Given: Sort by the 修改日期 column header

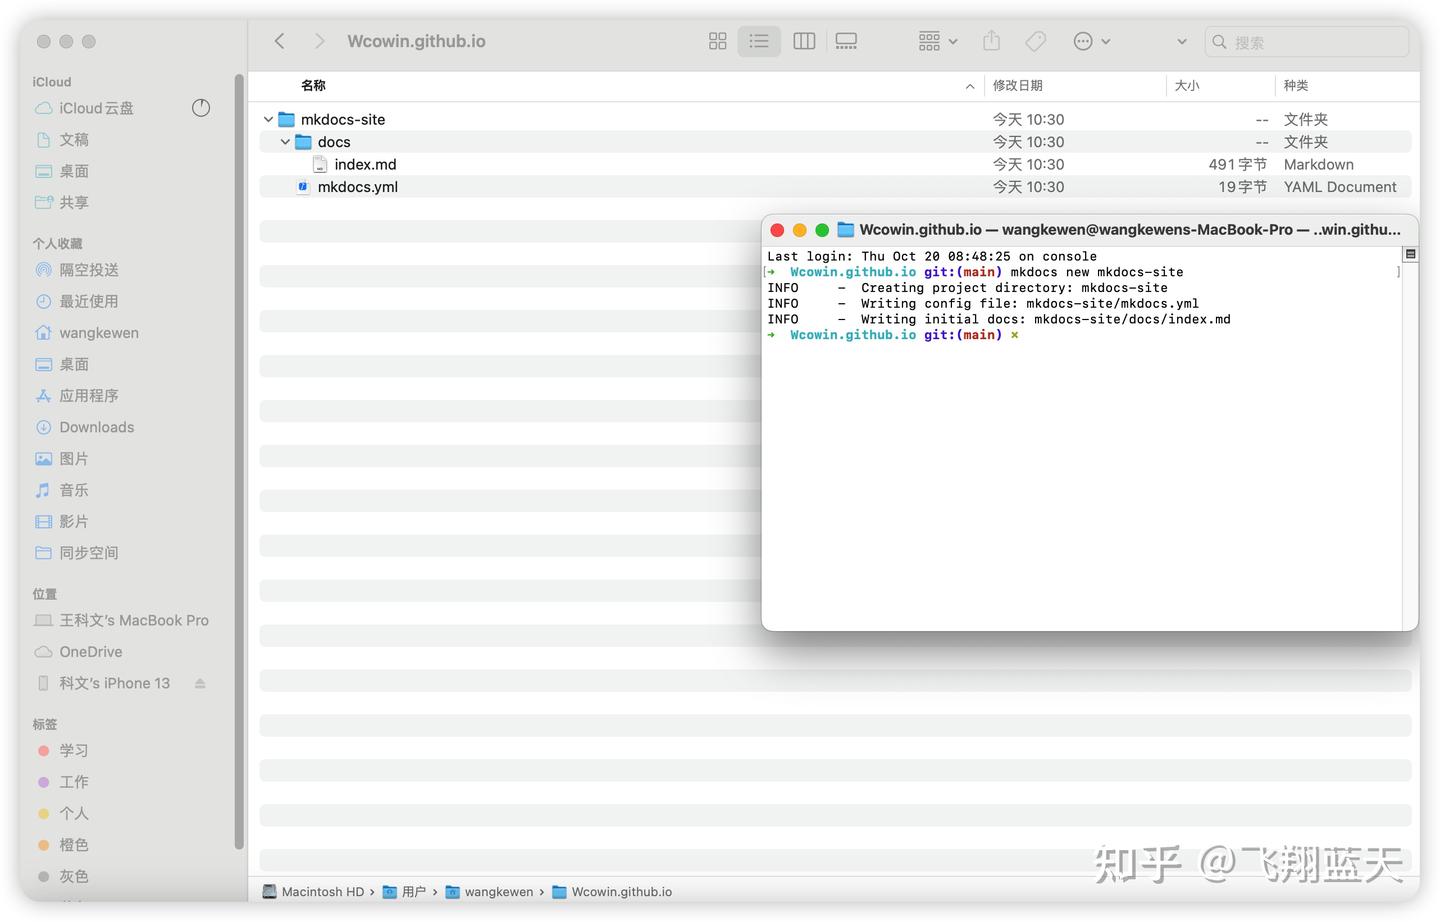Looking at the screenshot, I should (x=1018, y=86).
